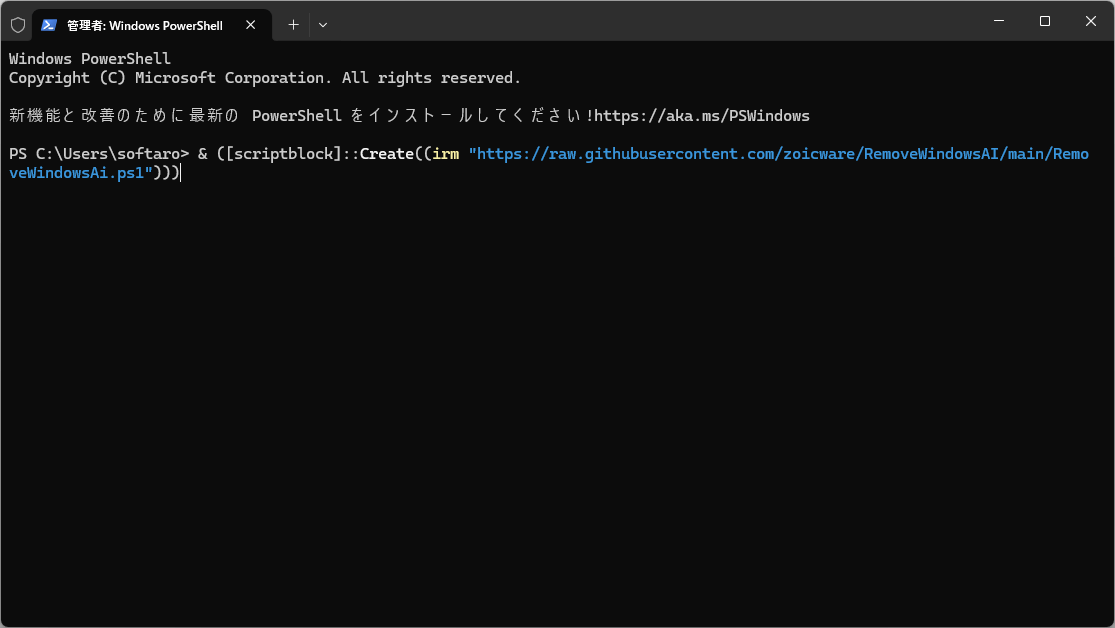Click the Copyright (C) Microsoft Corporation line
Image resolution: width=1115 pixels, height=628 pixels.
coord(264,78)
